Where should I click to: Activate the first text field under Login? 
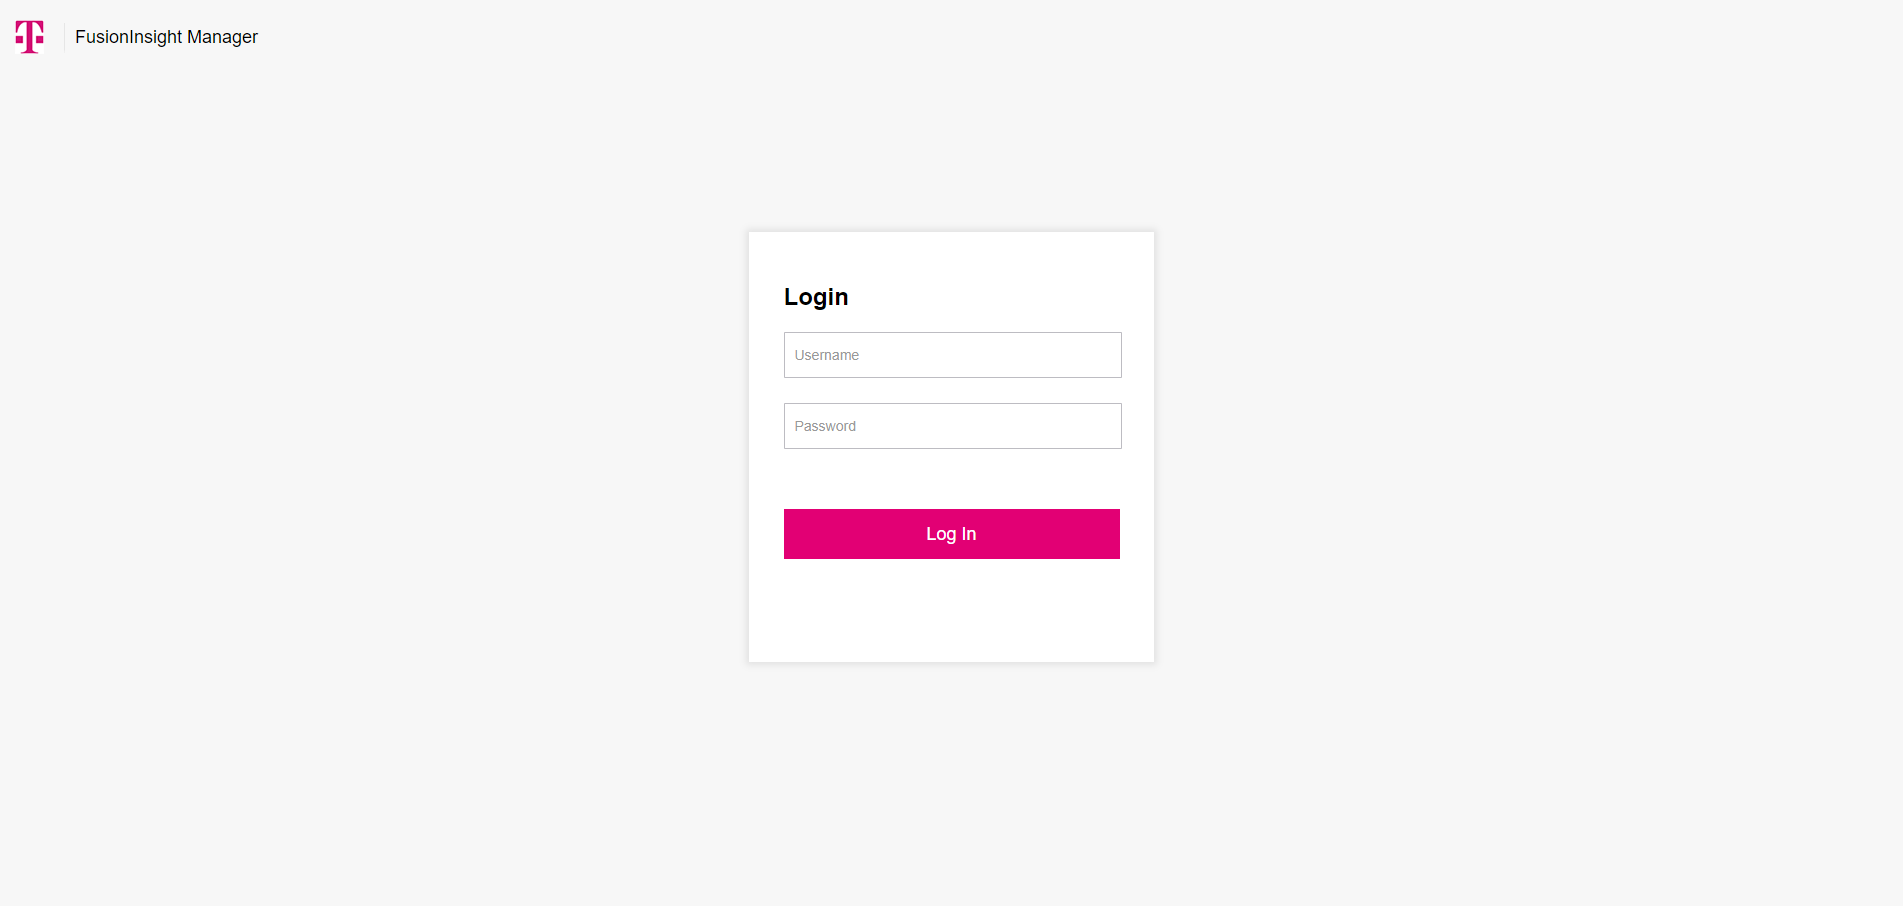[x=952, y=355]
